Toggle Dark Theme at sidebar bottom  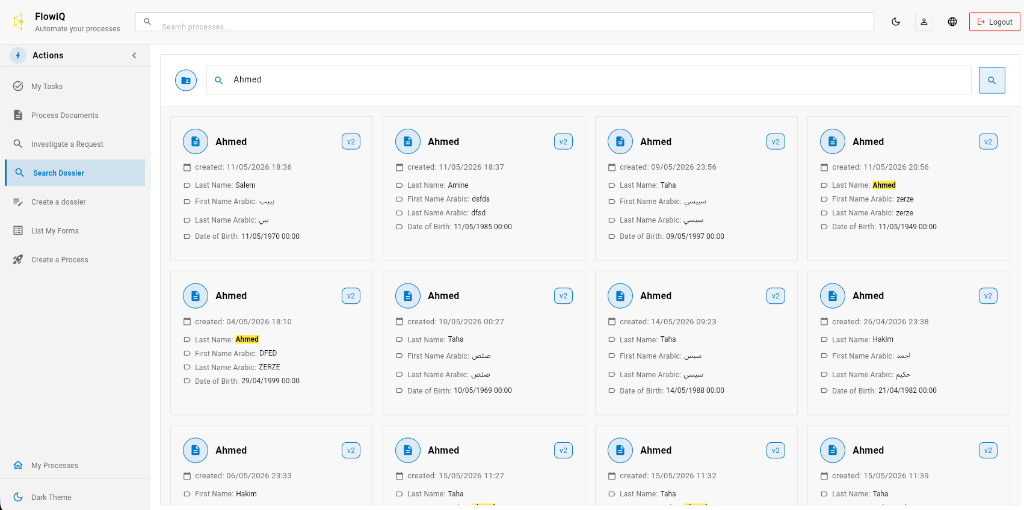tap(75, 497)
